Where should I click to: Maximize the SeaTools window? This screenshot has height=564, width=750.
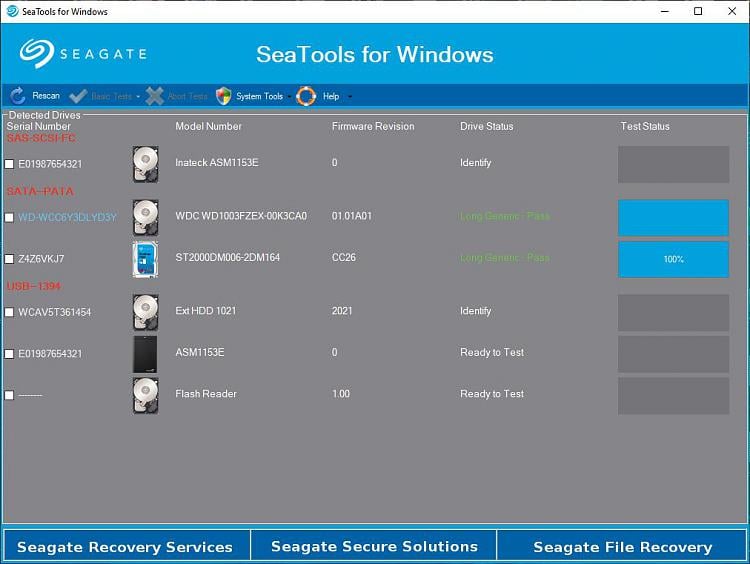click(x=698, y=11)
